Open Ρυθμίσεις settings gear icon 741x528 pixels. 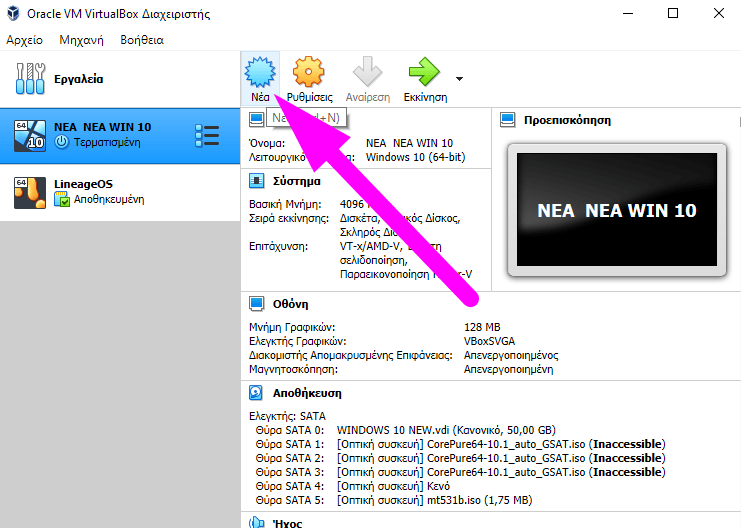pyautogui.click(x=309, y=72)
